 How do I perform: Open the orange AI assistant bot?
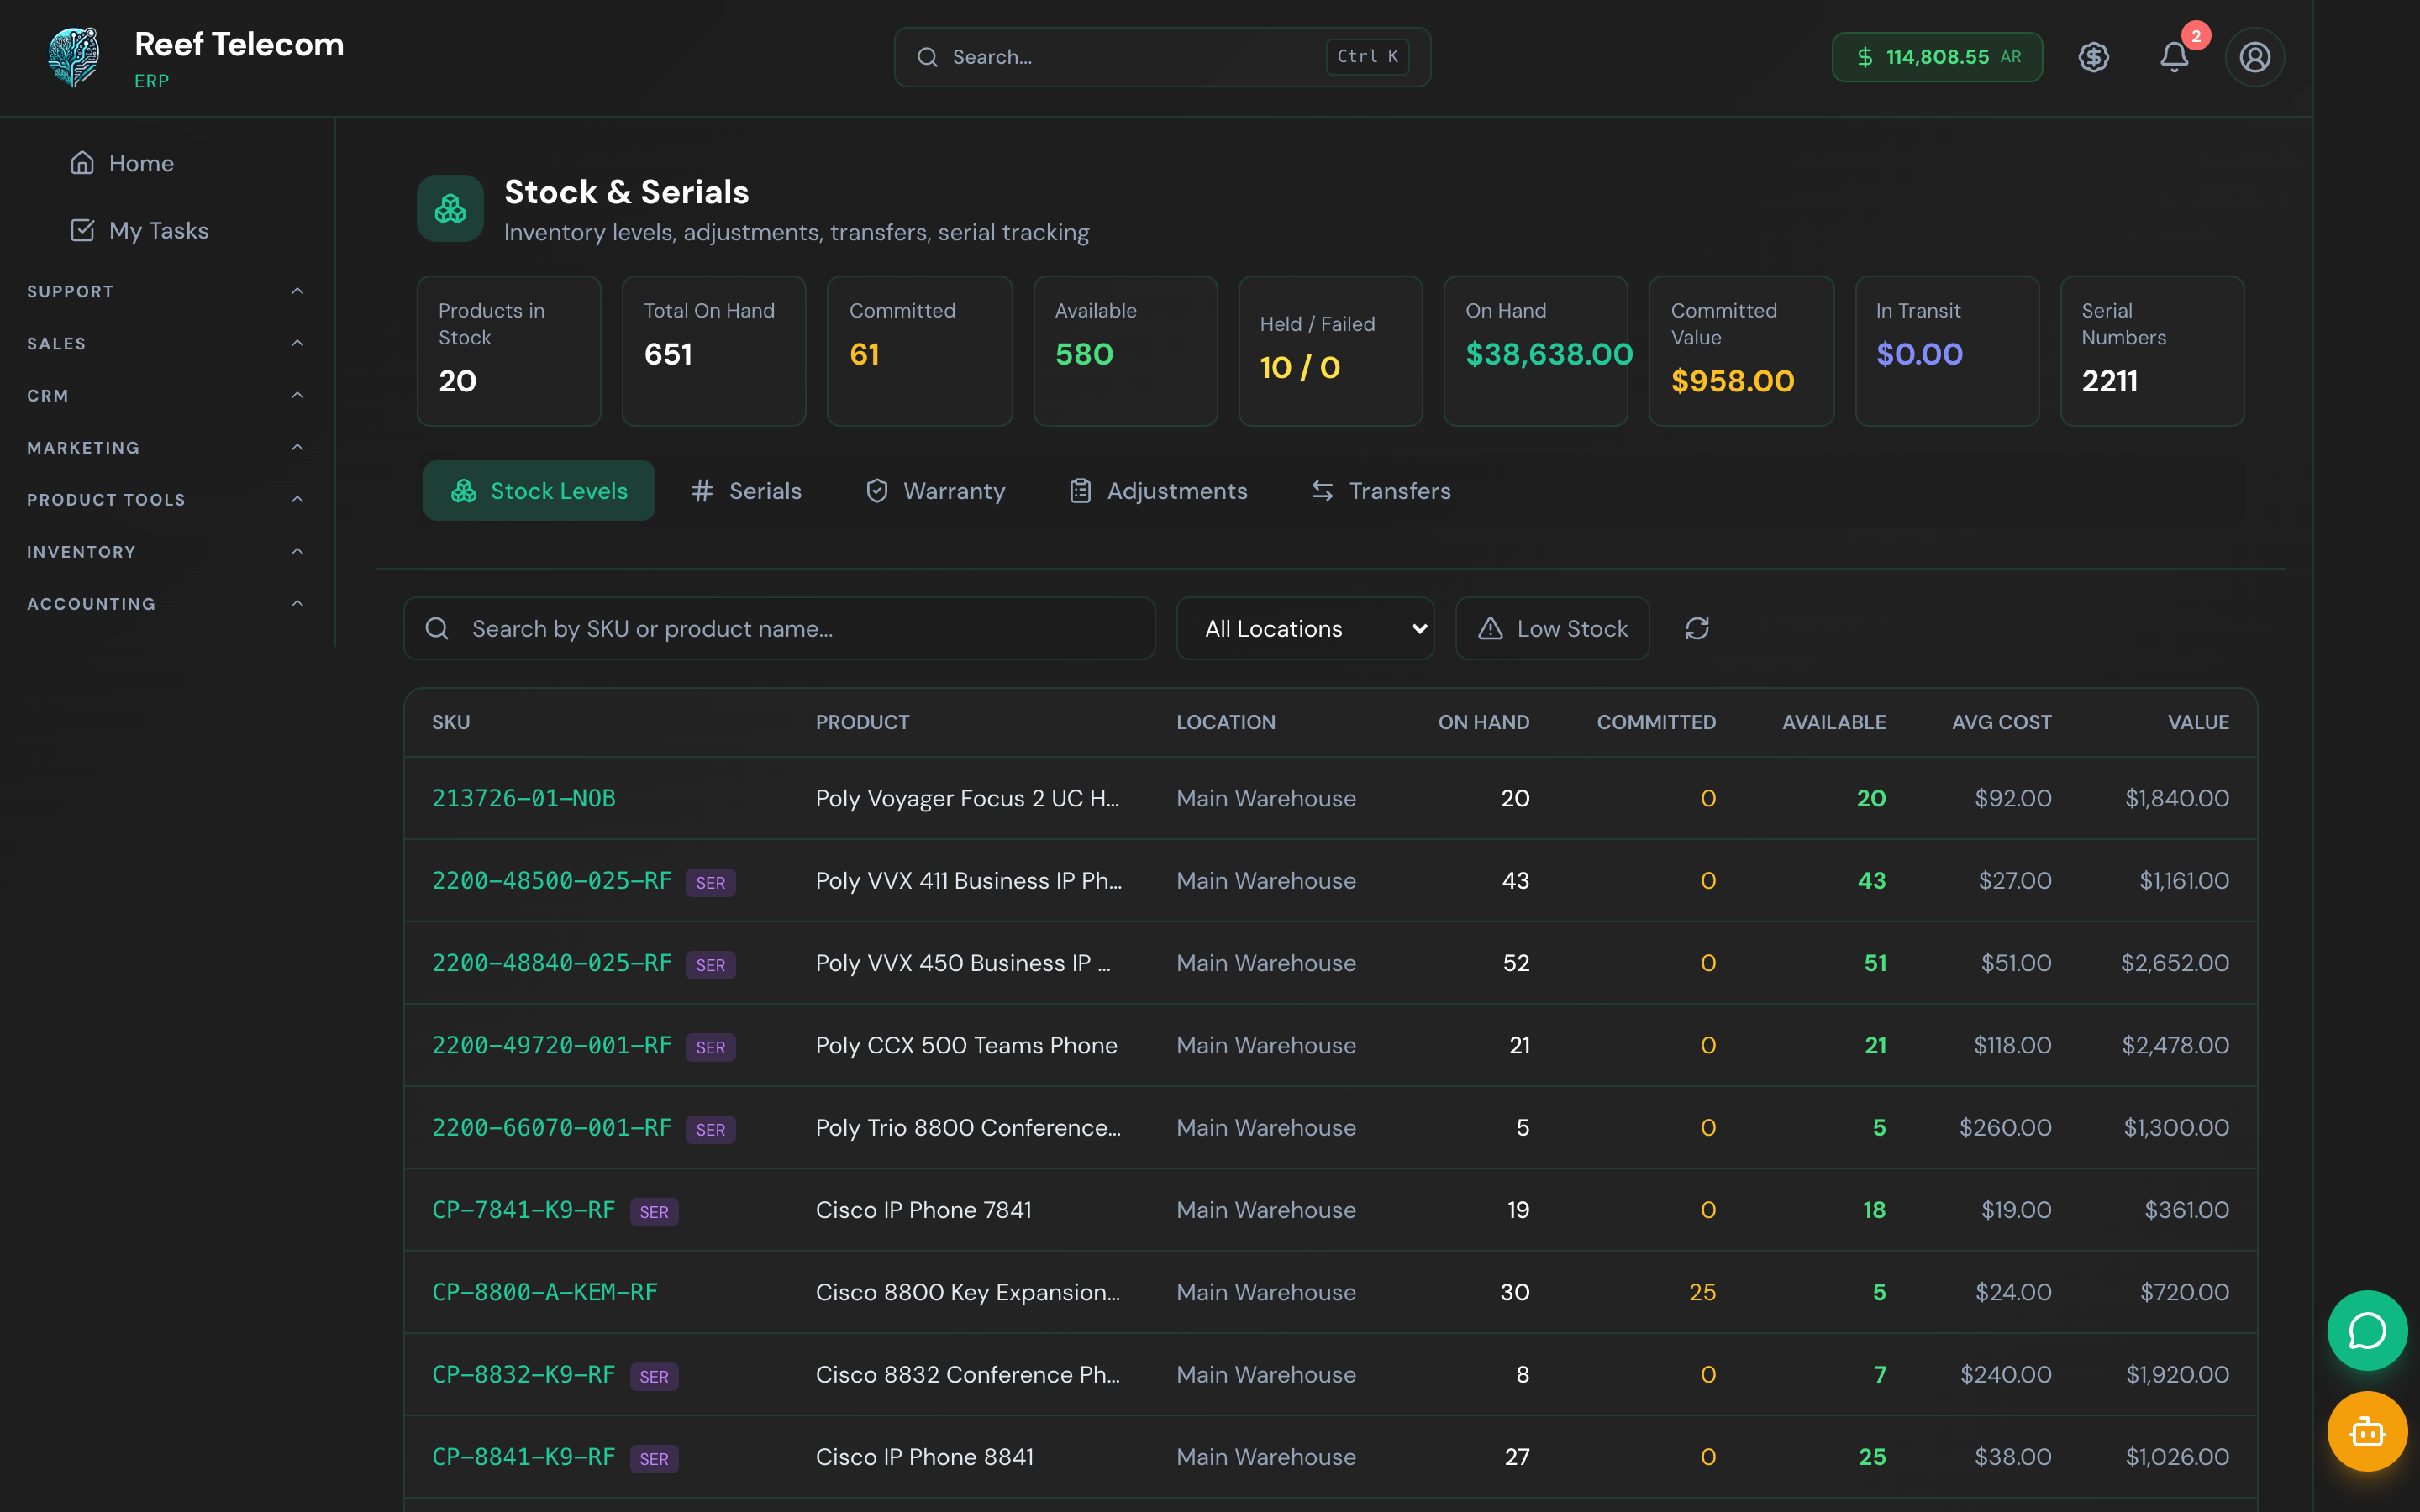tap(2367, 1431)
